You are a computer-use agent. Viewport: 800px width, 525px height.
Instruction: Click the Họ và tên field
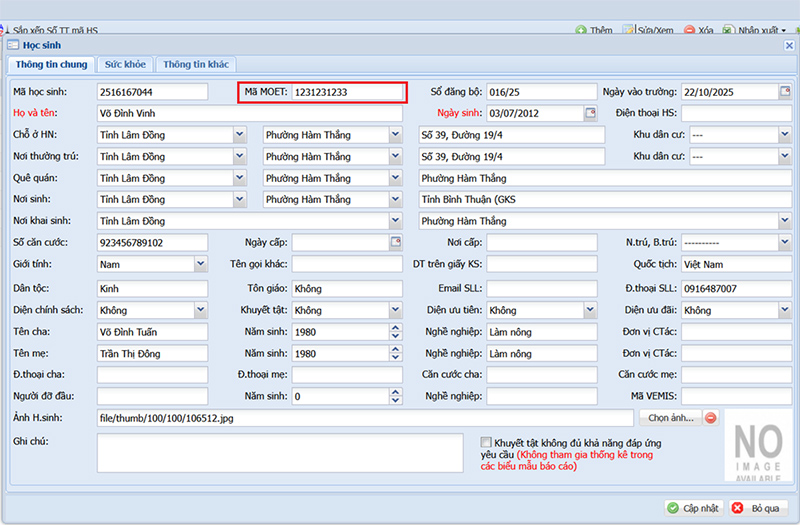(250, 113)
